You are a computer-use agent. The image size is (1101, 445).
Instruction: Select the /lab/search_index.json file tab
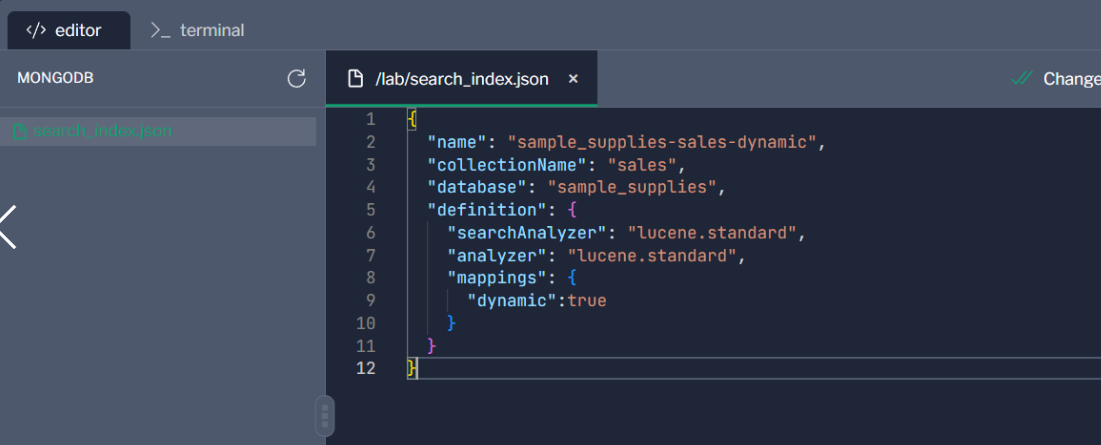click(461, 79)
